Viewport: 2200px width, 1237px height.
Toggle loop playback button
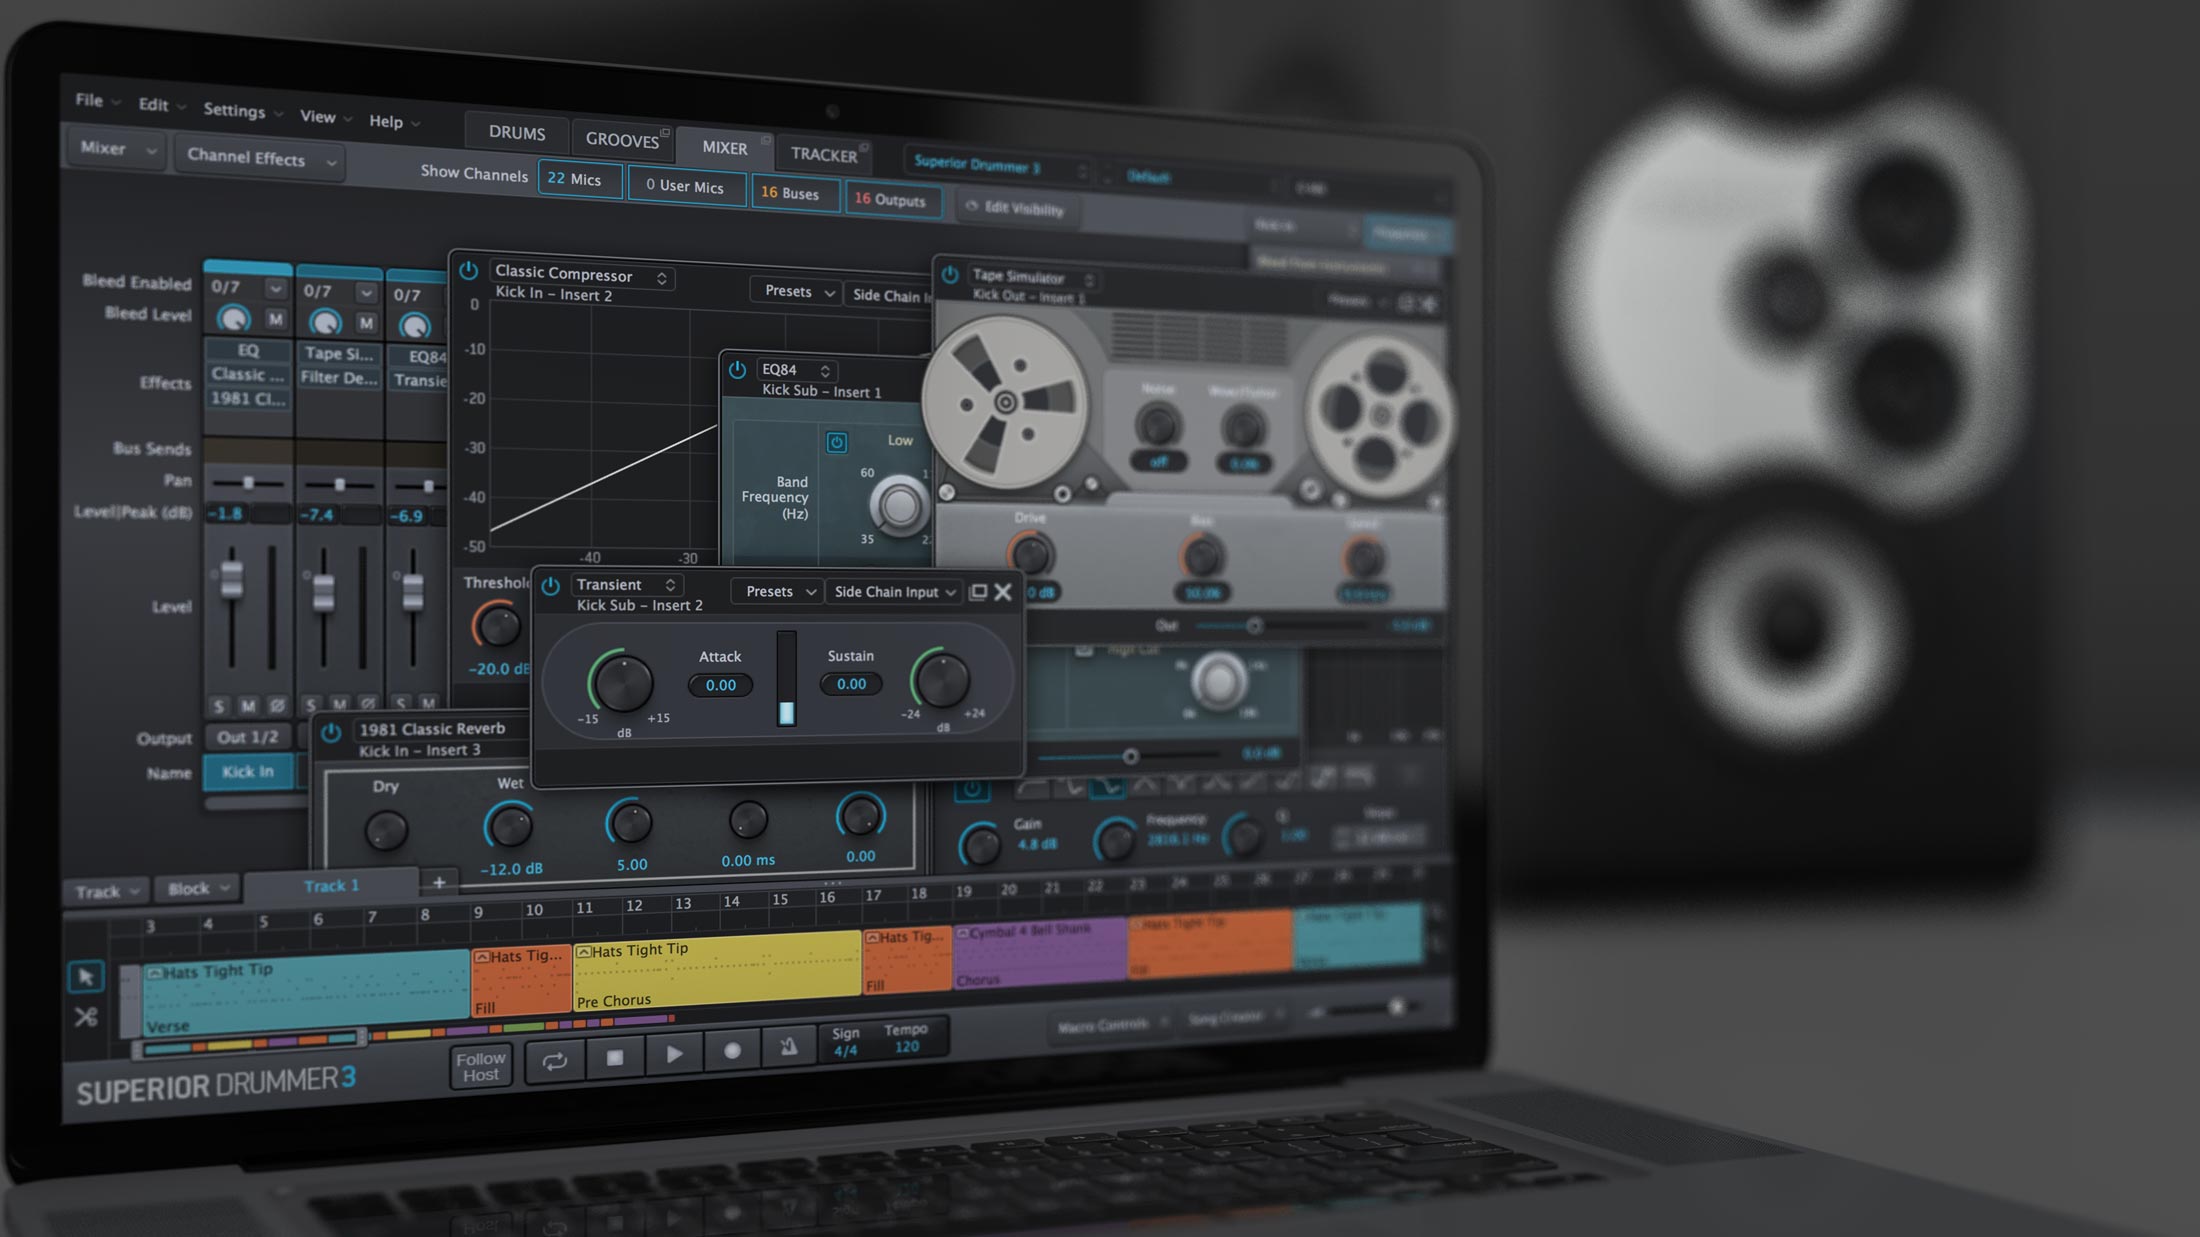[x=554, y=1061]
